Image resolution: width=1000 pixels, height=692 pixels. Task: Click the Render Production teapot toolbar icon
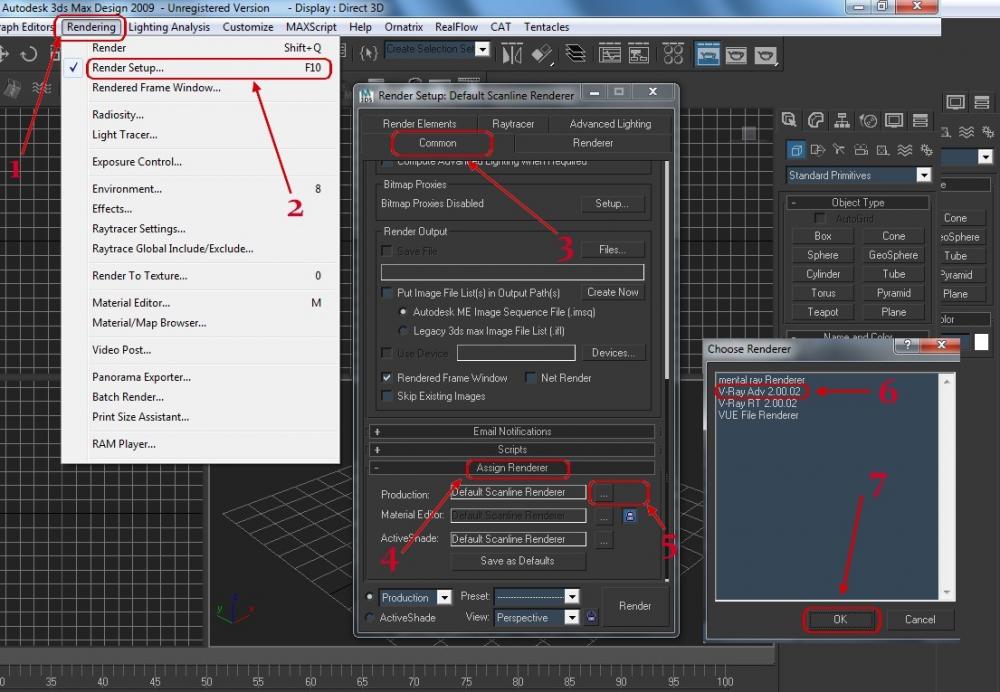(x=765, y=55)
